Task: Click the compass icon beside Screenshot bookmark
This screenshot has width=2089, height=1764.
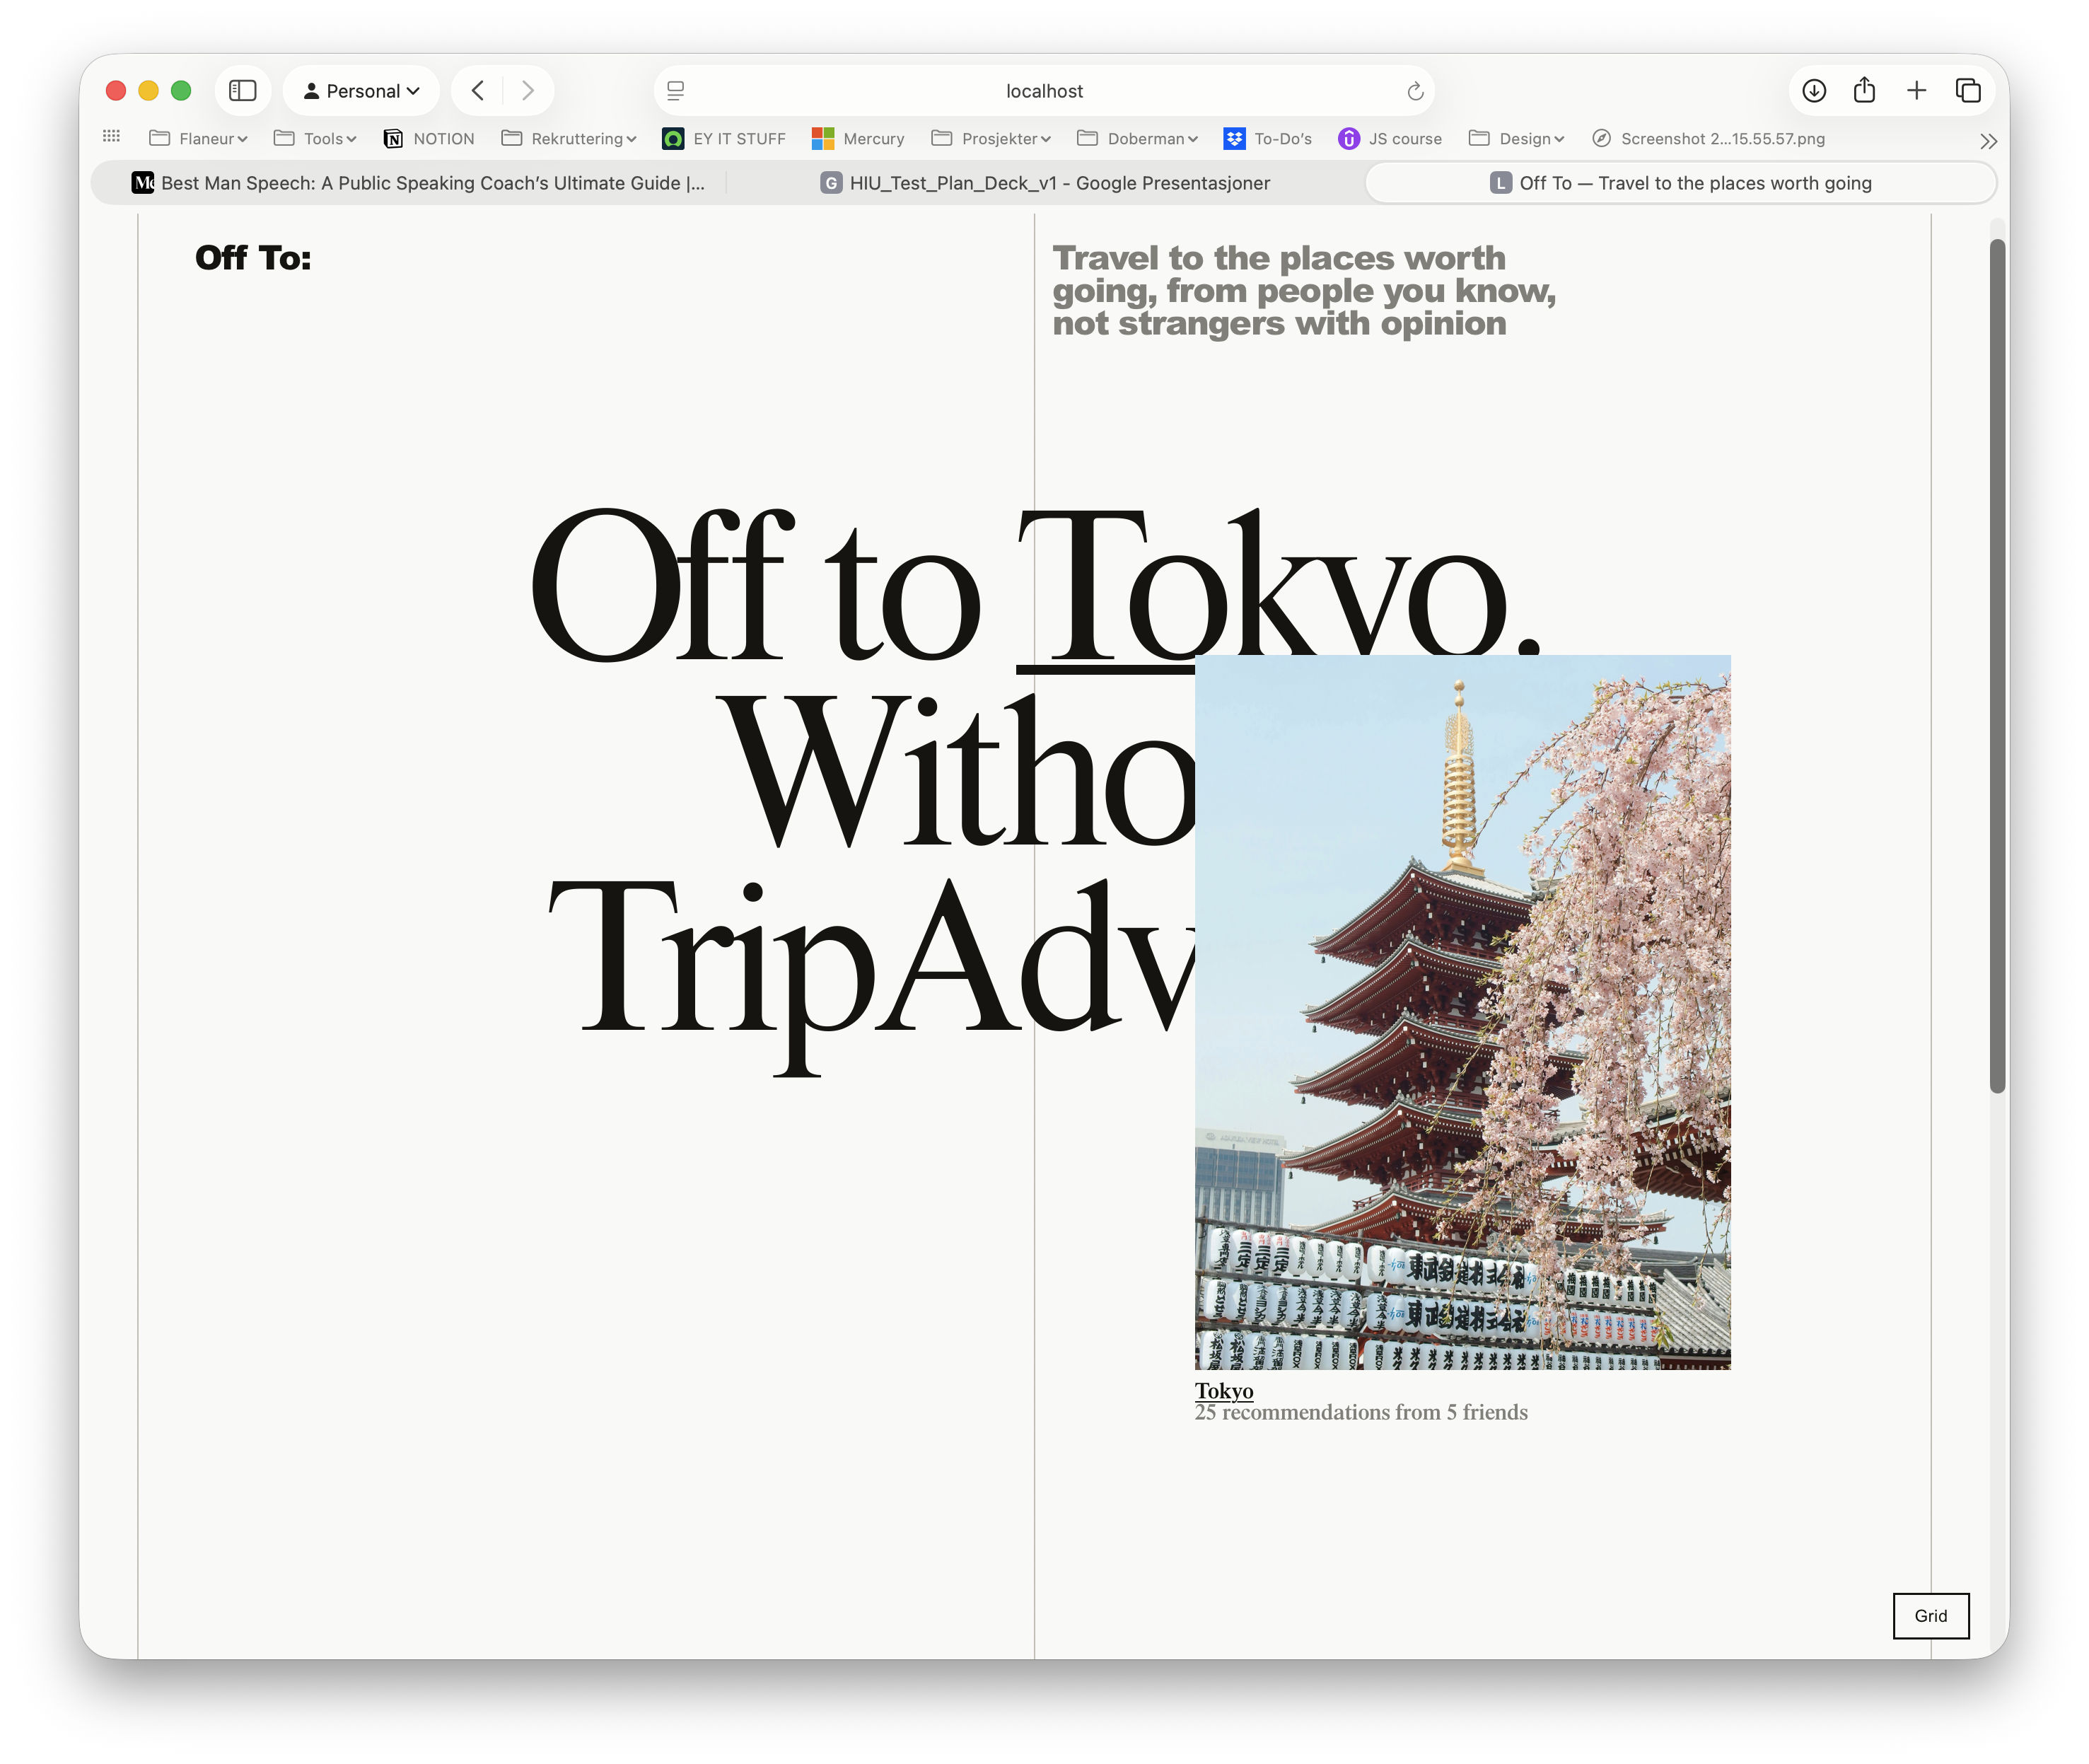Action: 1602,138
